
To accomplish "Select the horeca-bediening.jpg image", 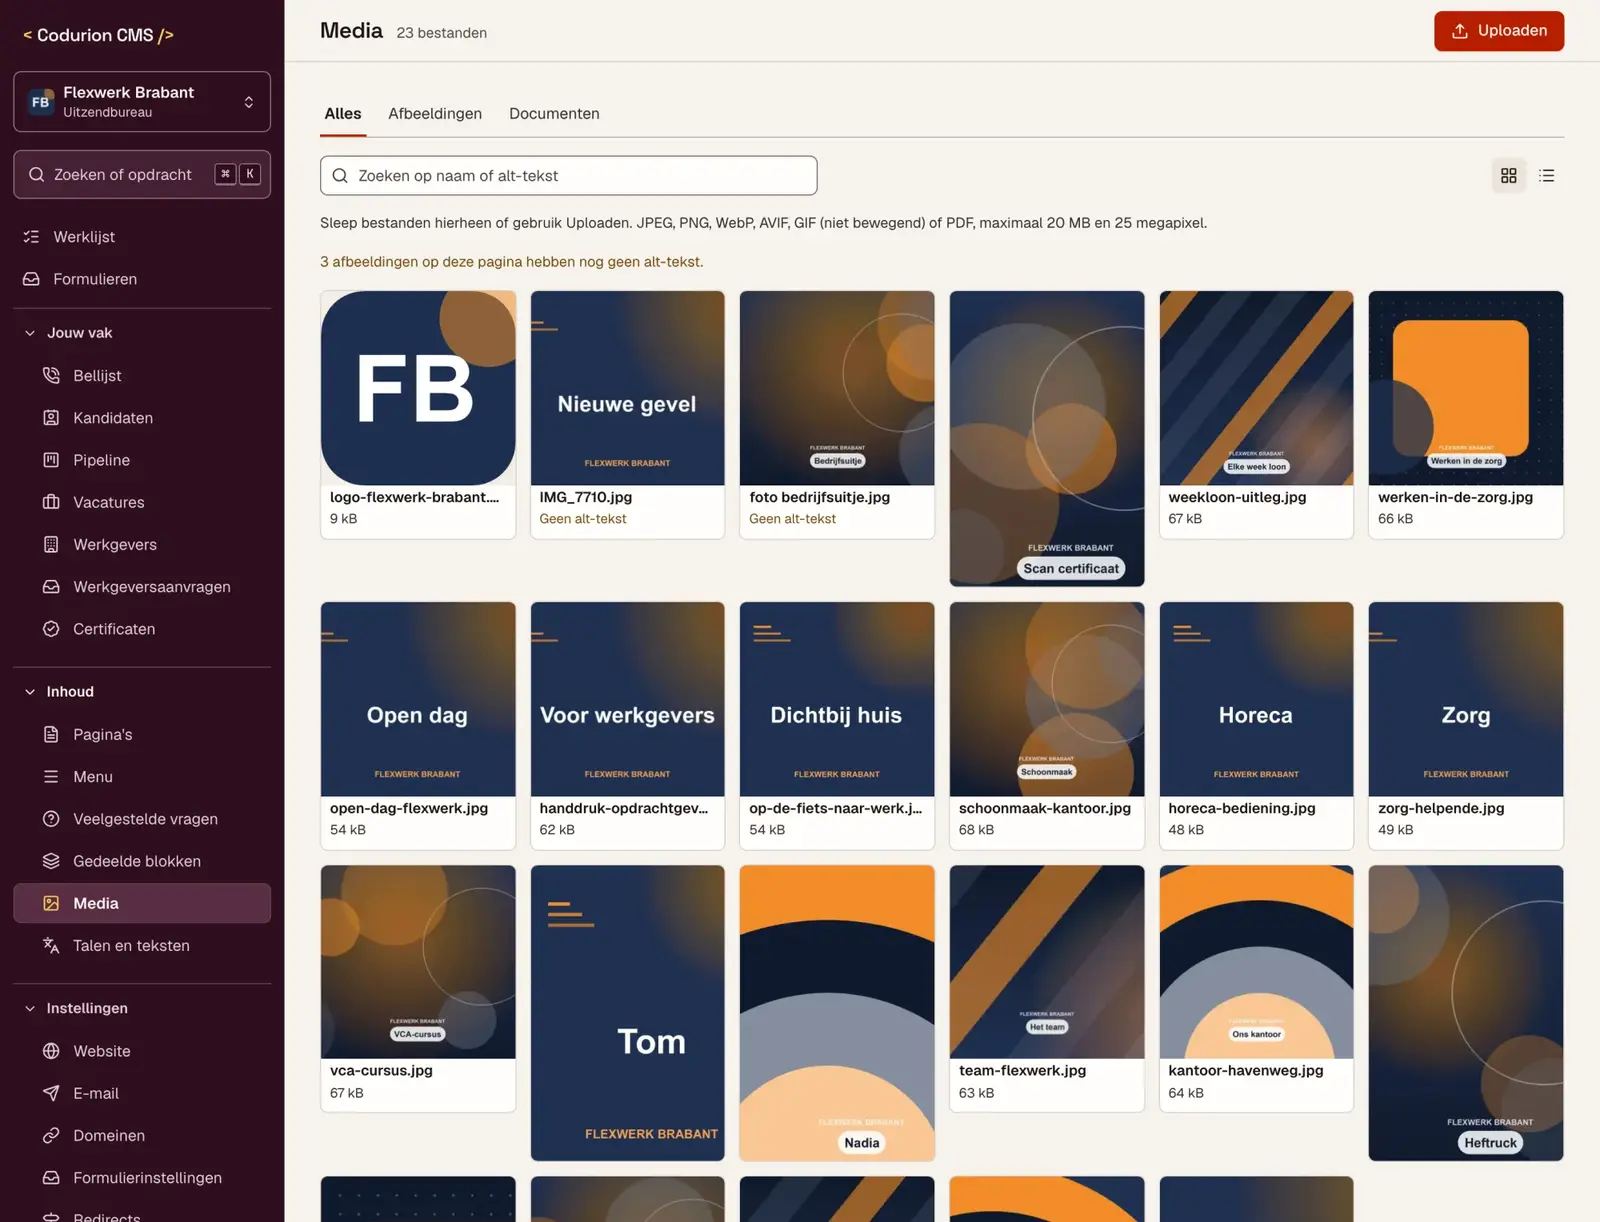I will [1256, 726].
